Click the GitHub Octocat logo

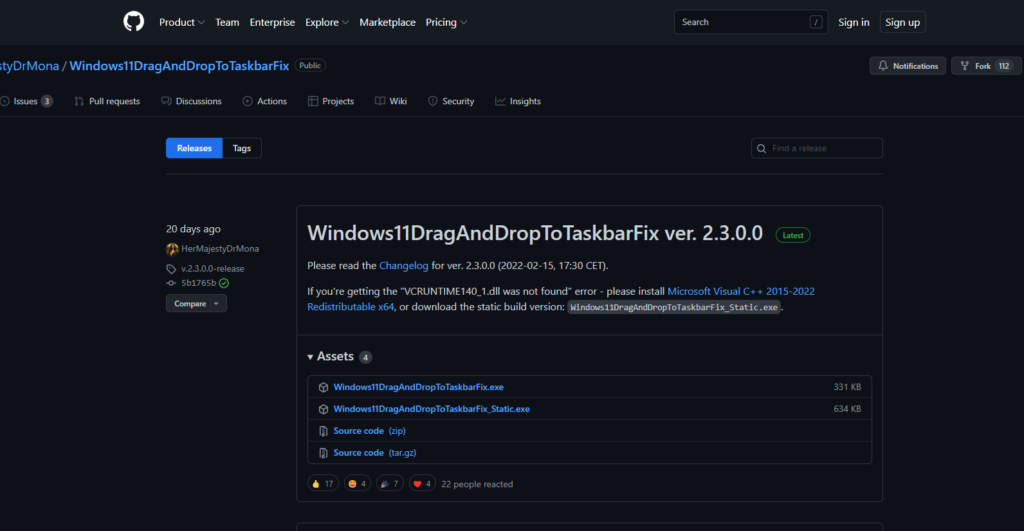point(133,22)
